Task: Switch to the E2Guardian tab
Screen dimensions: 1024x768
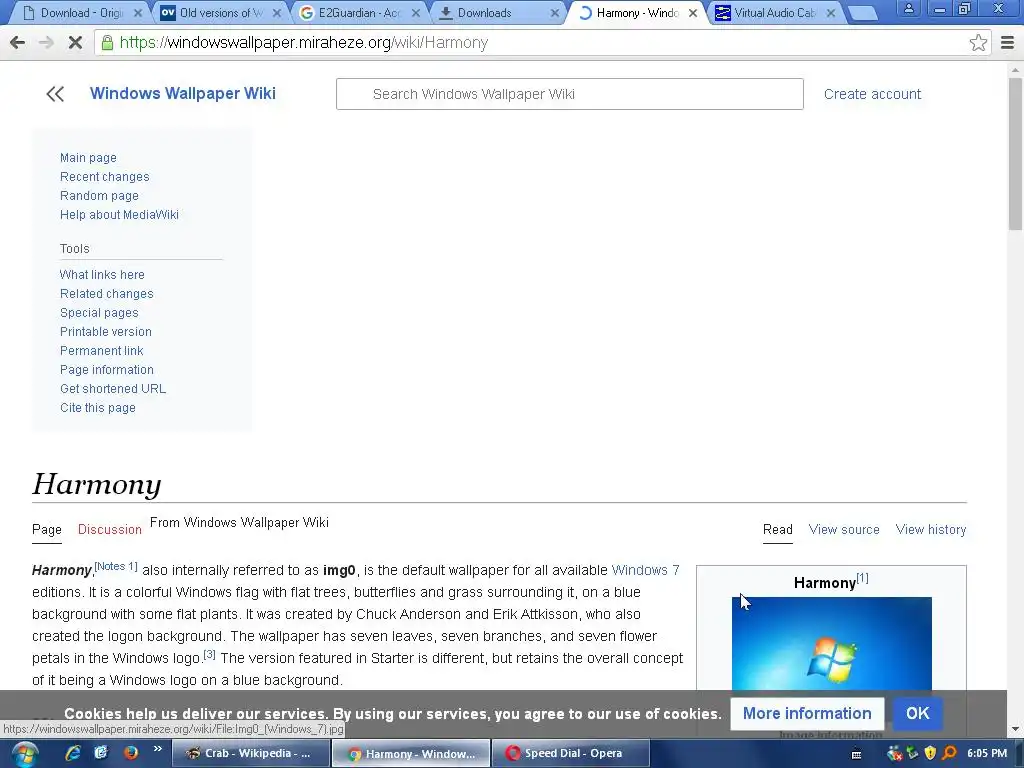Action: point(358,13)
